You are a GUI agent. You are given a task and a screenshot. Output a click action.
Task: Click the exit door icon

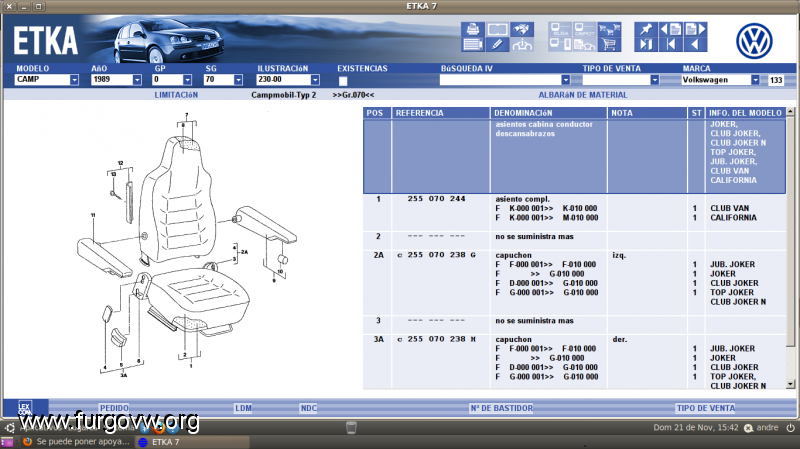pos(646,44)
